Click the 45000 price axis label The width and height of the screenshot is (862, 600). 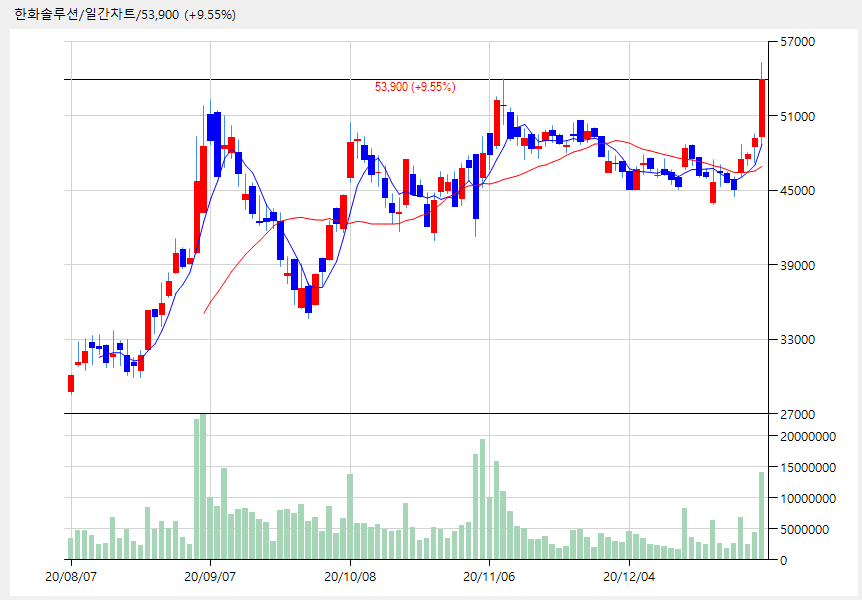(x=798, y=191)
